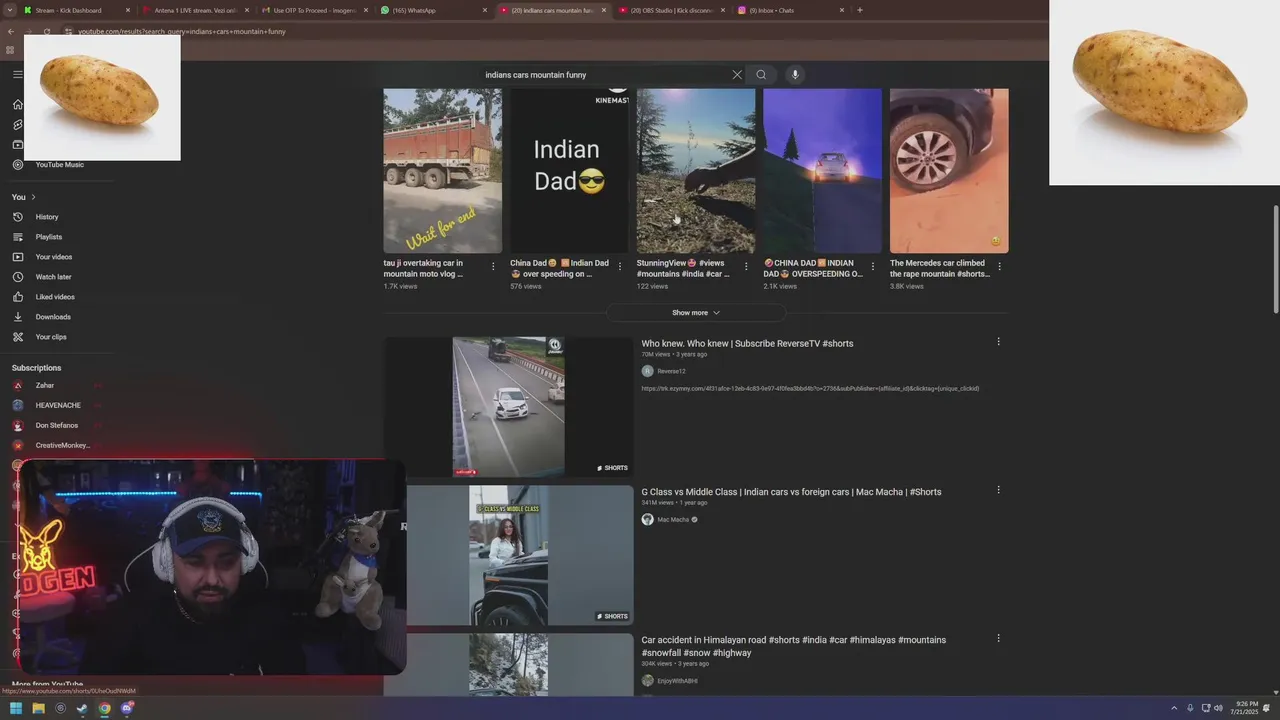Open options menu for Mercedes car short
Image resolution: width=1280 pixels, height=720 pixels.
click(999, 267)
